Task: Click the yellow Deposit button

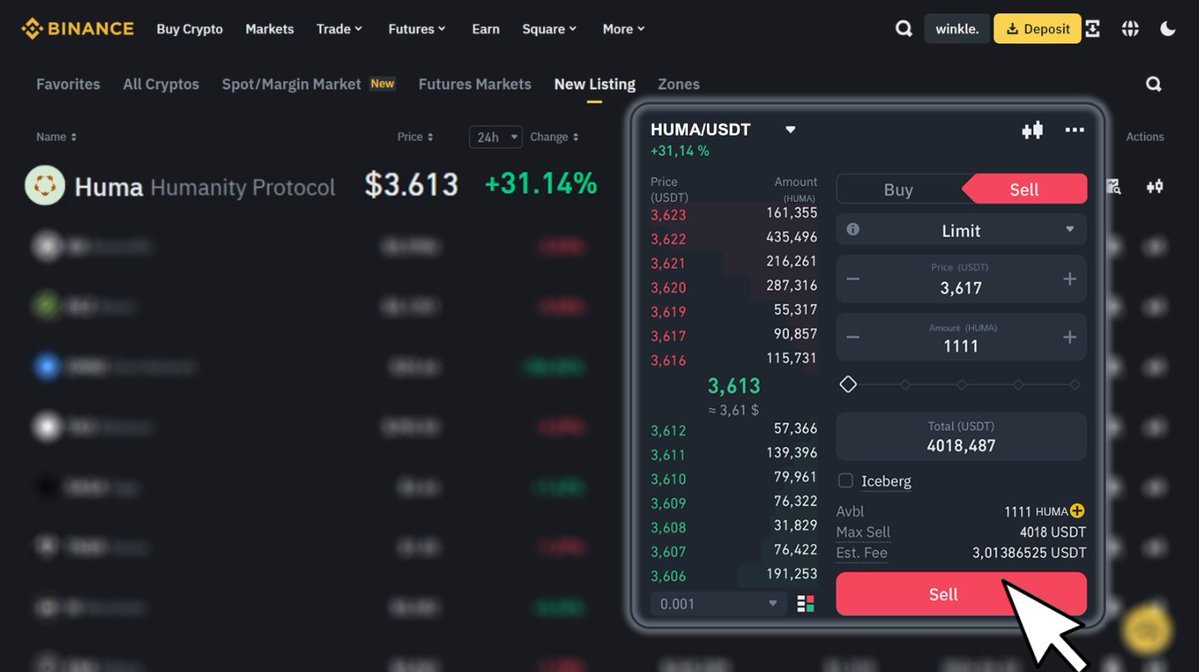Action: (1037, 29)
